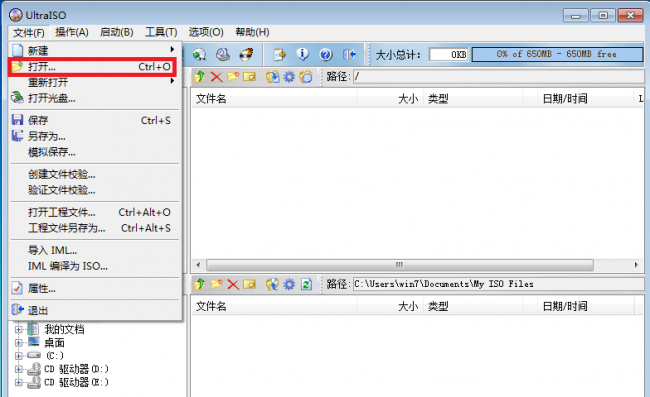
Task: Click the burn CD image flaming disc icon
Action: [x=247, y=54]
